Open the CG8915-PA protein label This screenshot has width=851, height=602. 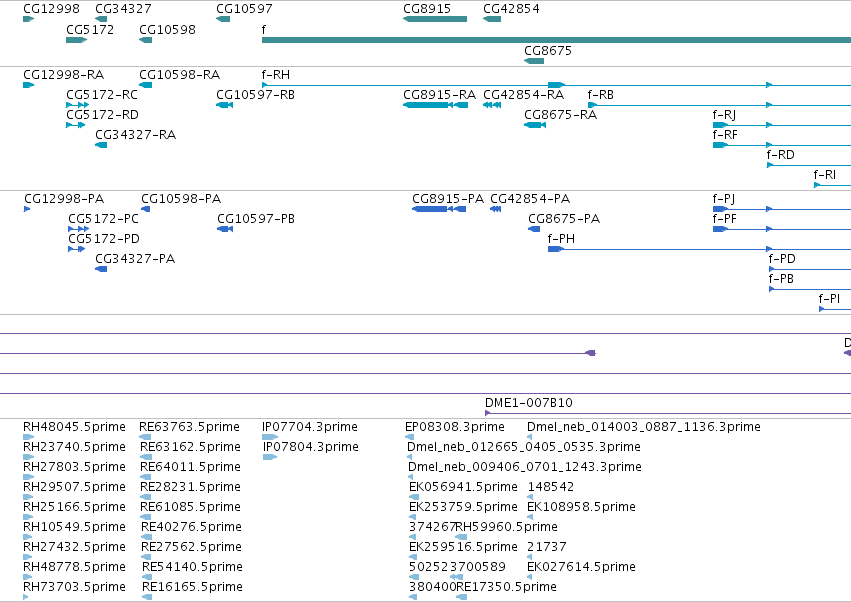[x=448, y=199]
